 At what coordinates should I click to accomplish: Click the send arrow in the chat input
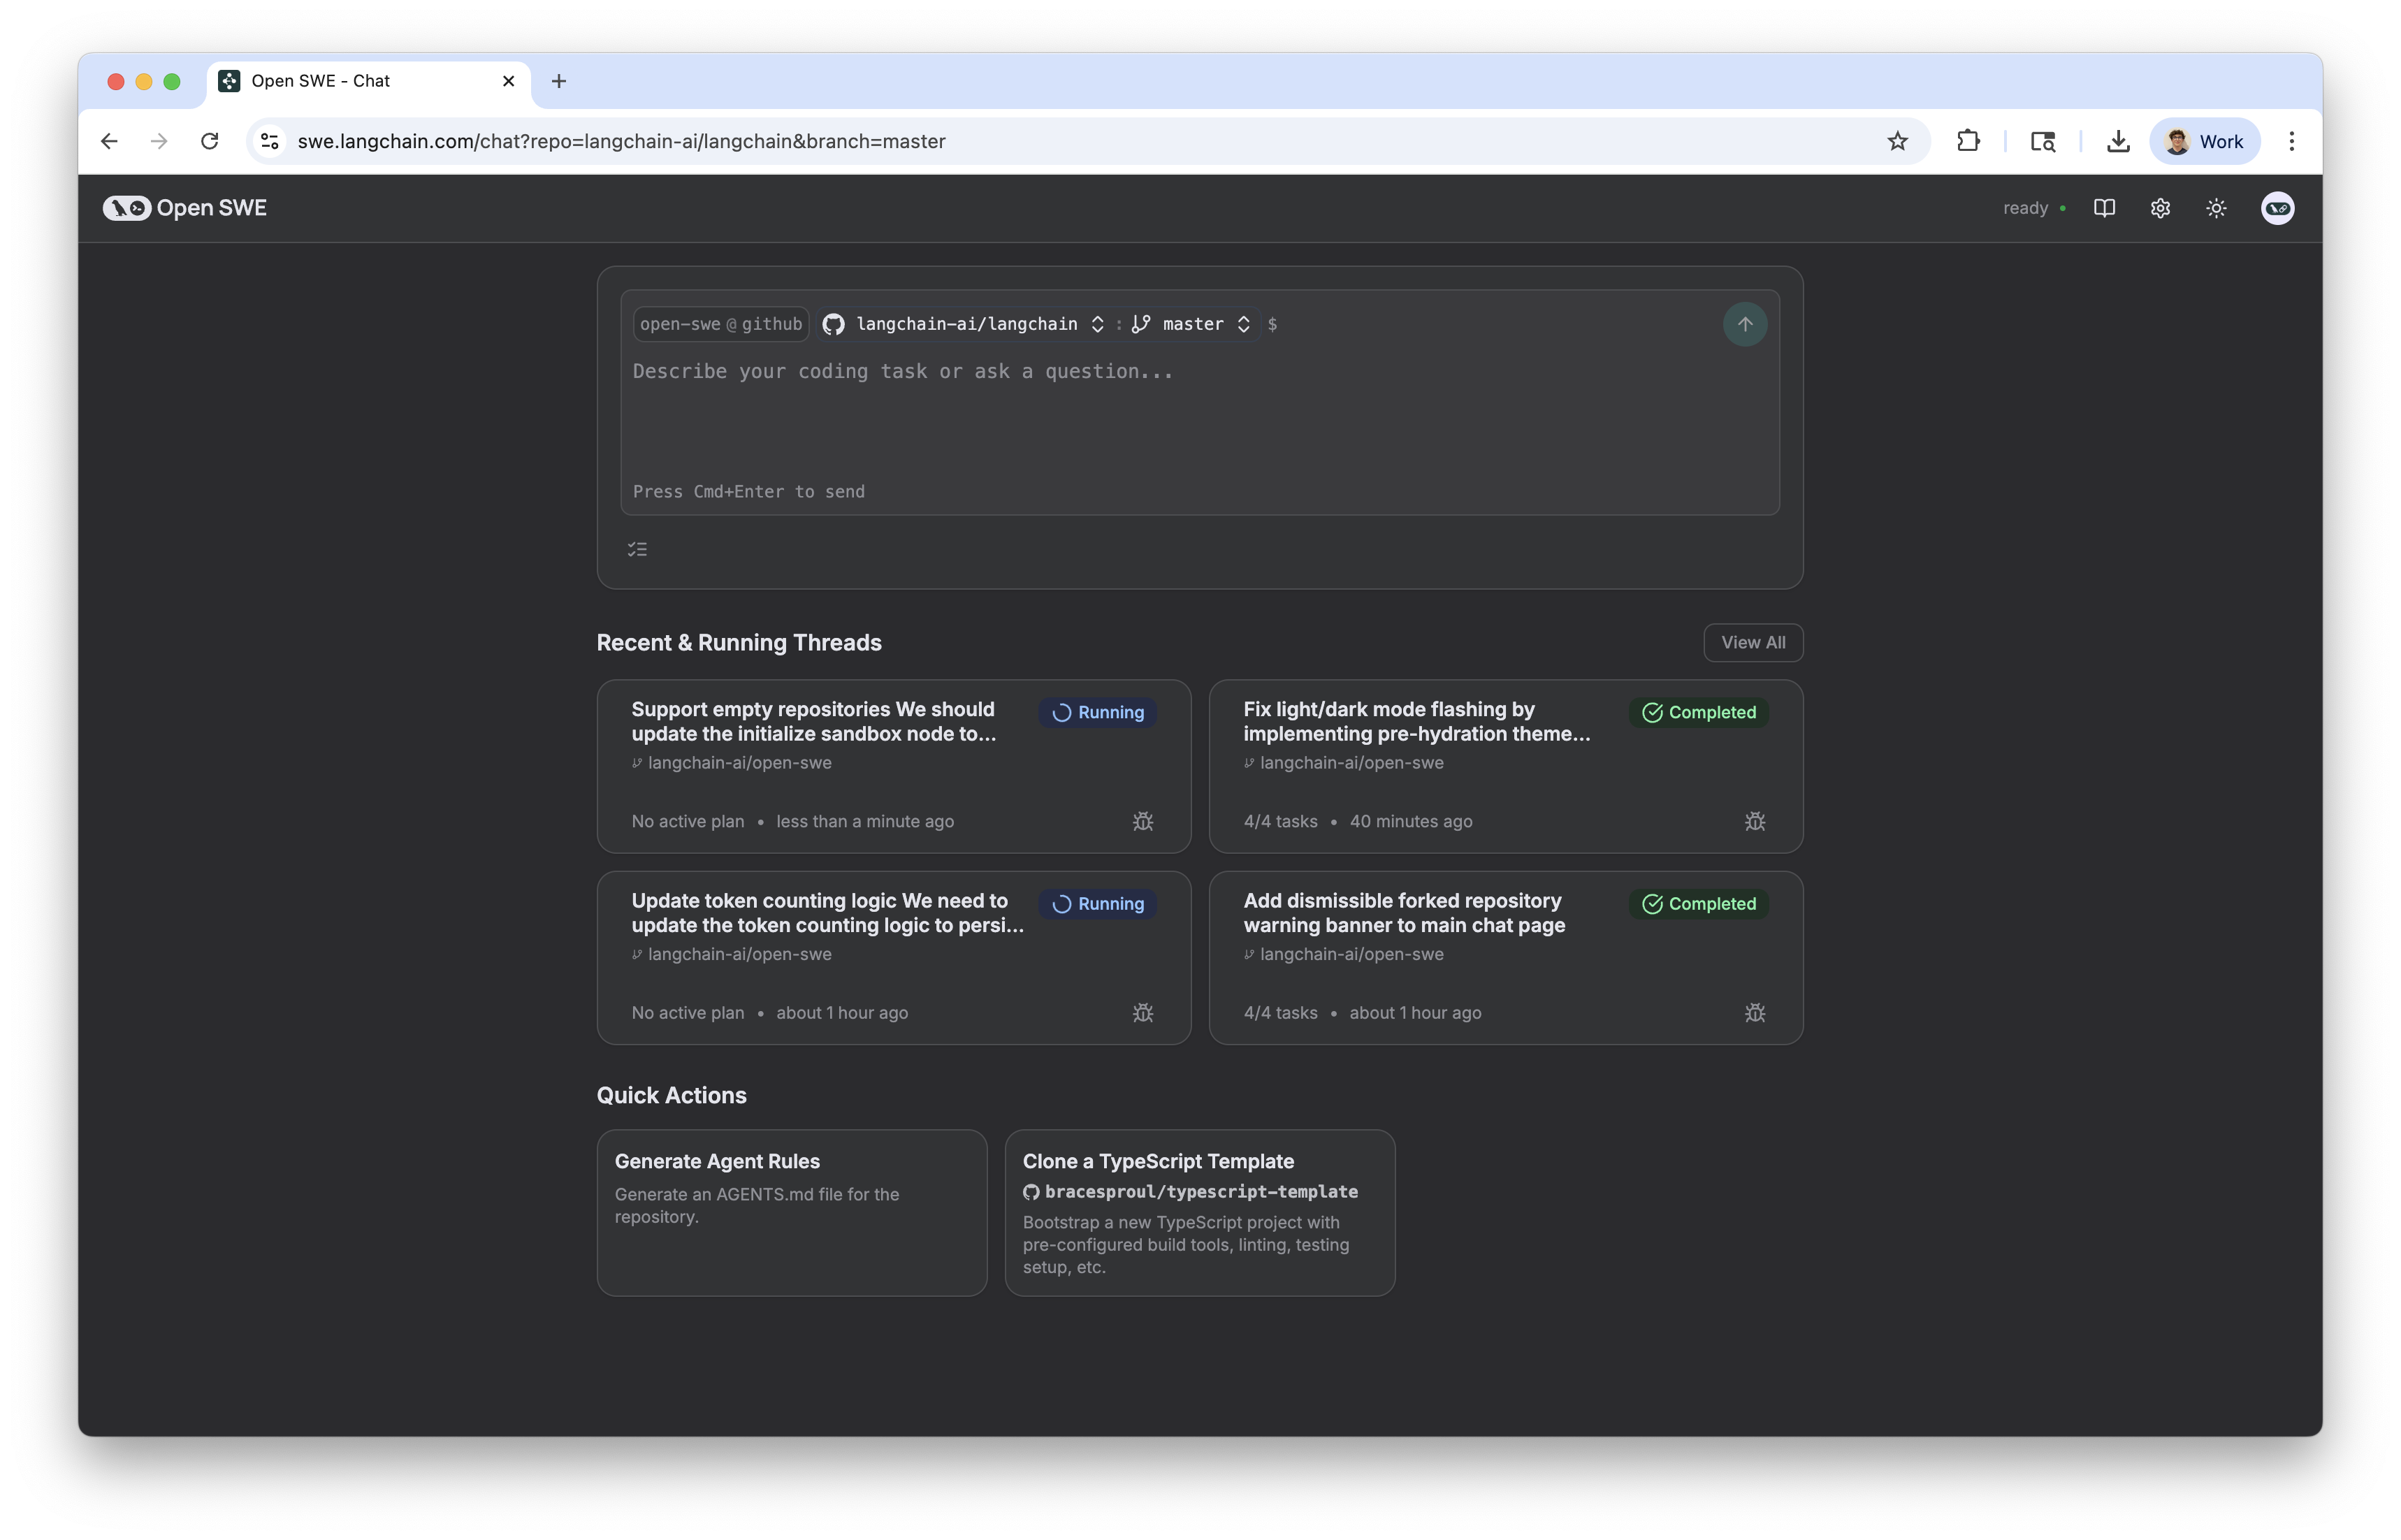click(x=1745, y=324)
